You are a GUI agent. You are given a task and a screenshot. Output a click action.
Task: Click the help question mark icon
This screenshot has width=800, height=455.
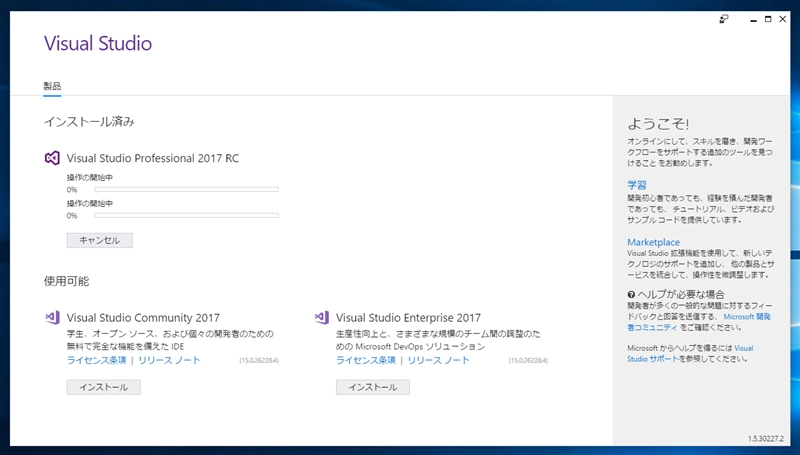tap(631, 294)
